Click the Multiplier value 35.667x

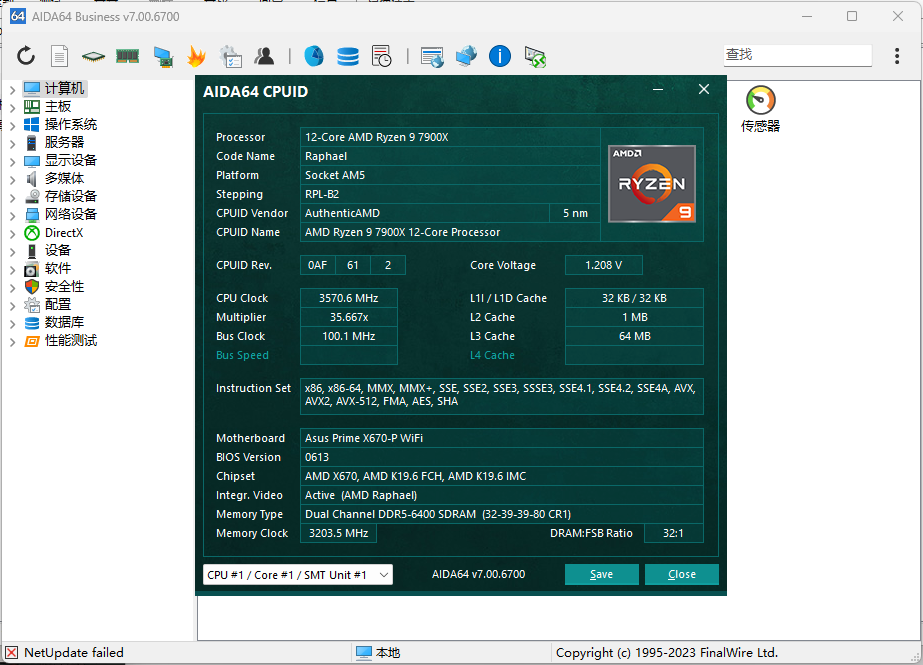348,317
